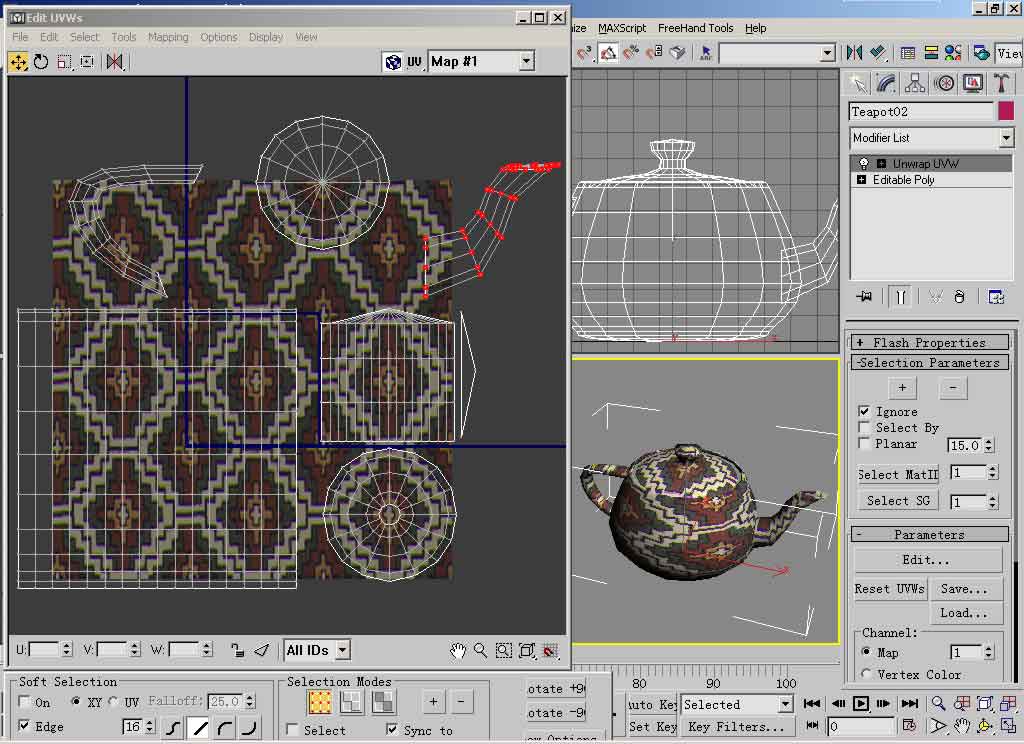Click the Reset UVWs button
The image size is (1024, 744).
click(x=889, y=589)
